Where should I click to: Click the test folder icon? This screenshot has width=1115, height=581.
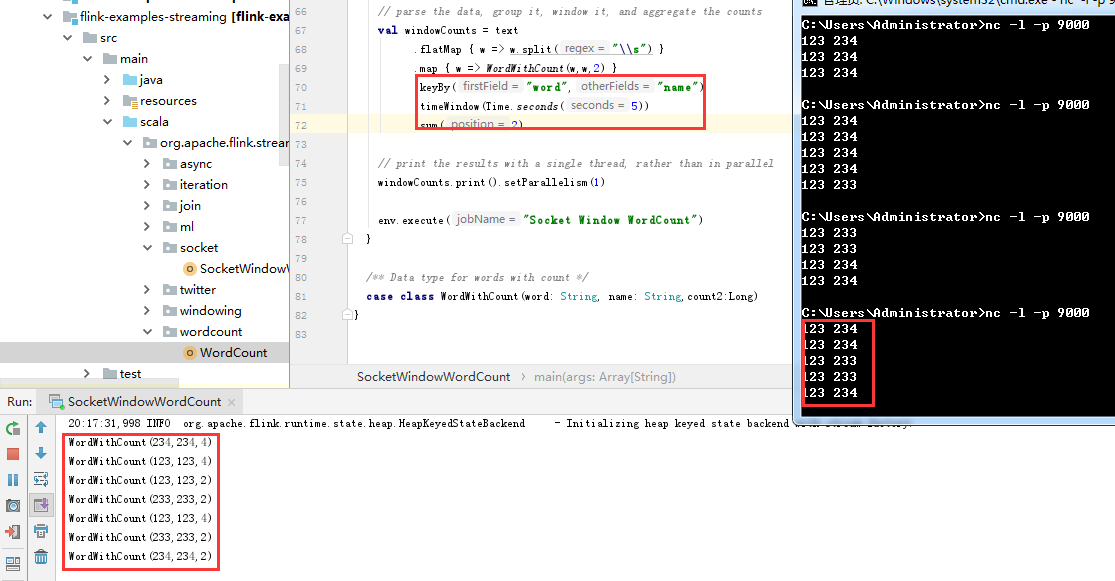110,373
